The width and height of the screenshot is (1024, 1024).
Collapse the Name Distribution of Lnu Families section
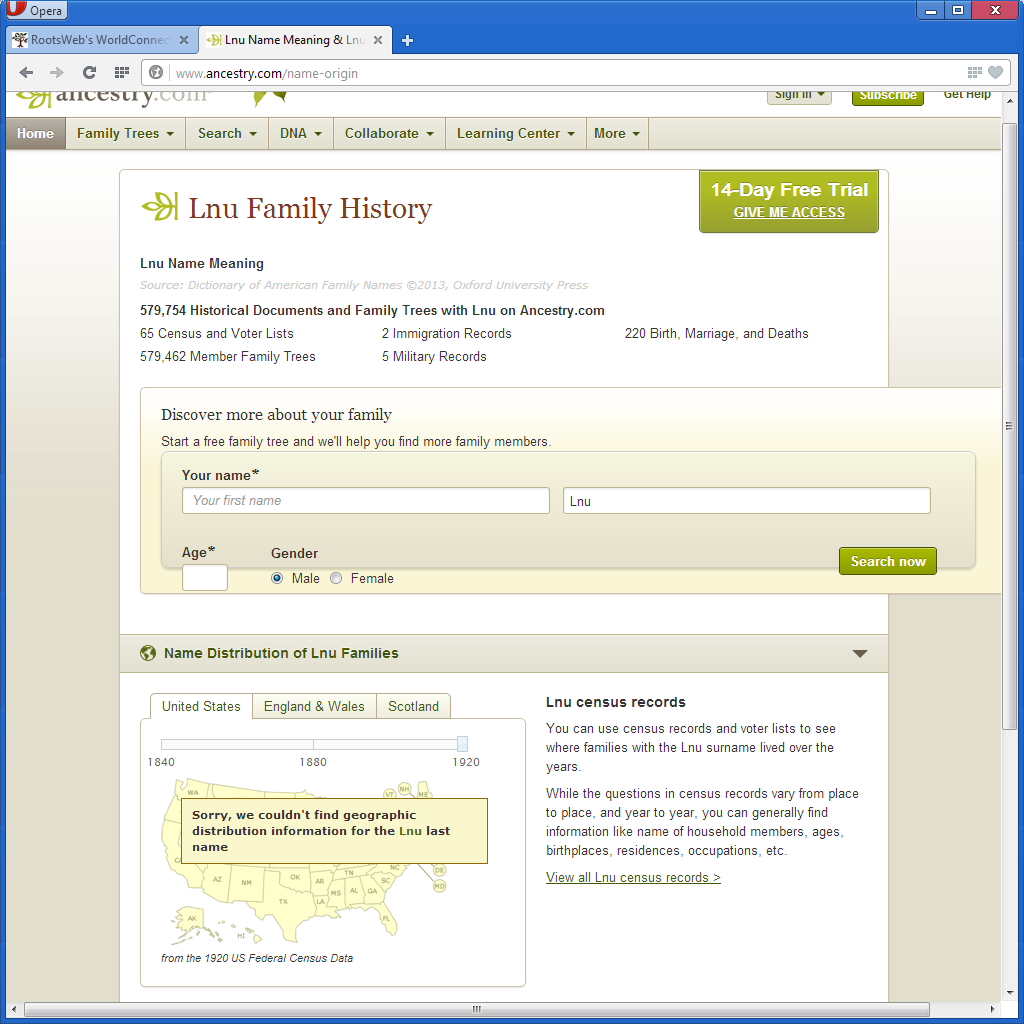coord(860,652)
